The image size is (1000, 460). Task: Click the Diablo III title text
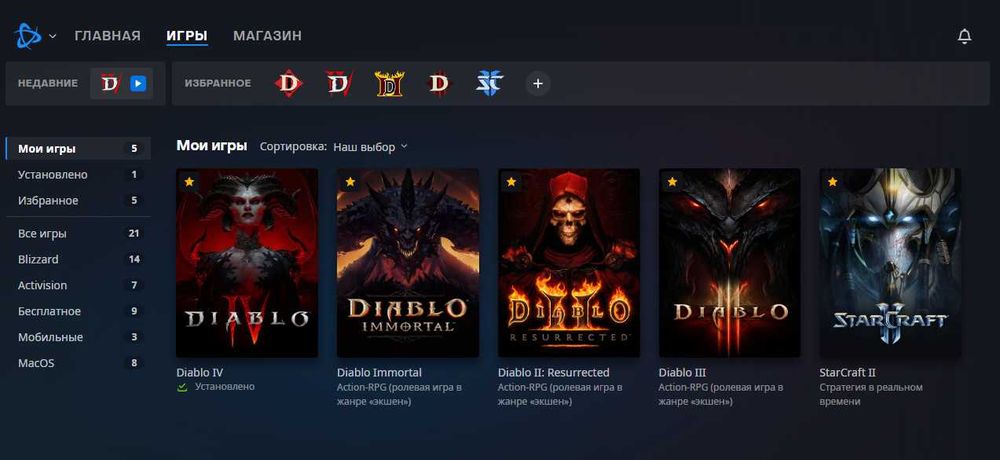click(682, 373)
